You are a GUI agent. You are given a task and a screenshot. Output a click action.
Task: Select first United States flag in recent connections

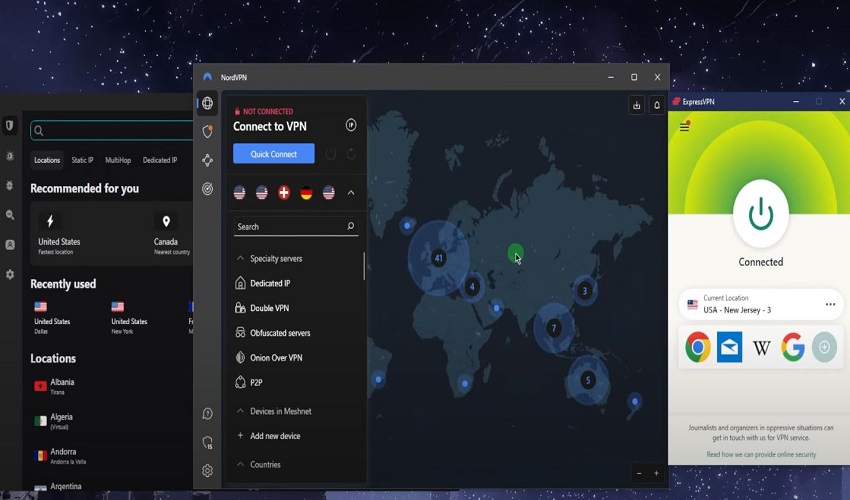[240, 193]
